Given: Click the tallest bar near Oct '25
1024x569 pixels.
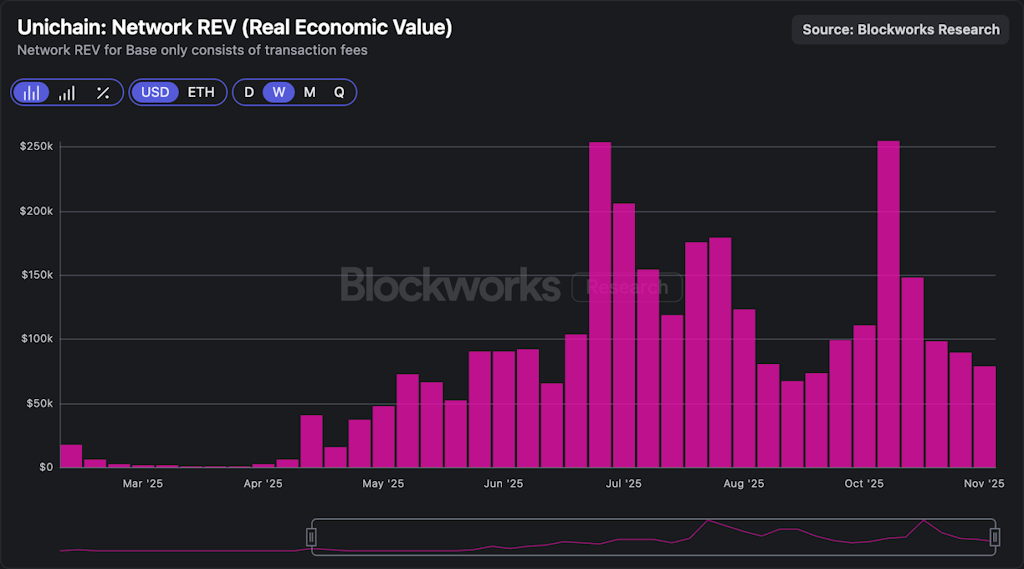Looking at the screenshot, I should tap(888, 304).
